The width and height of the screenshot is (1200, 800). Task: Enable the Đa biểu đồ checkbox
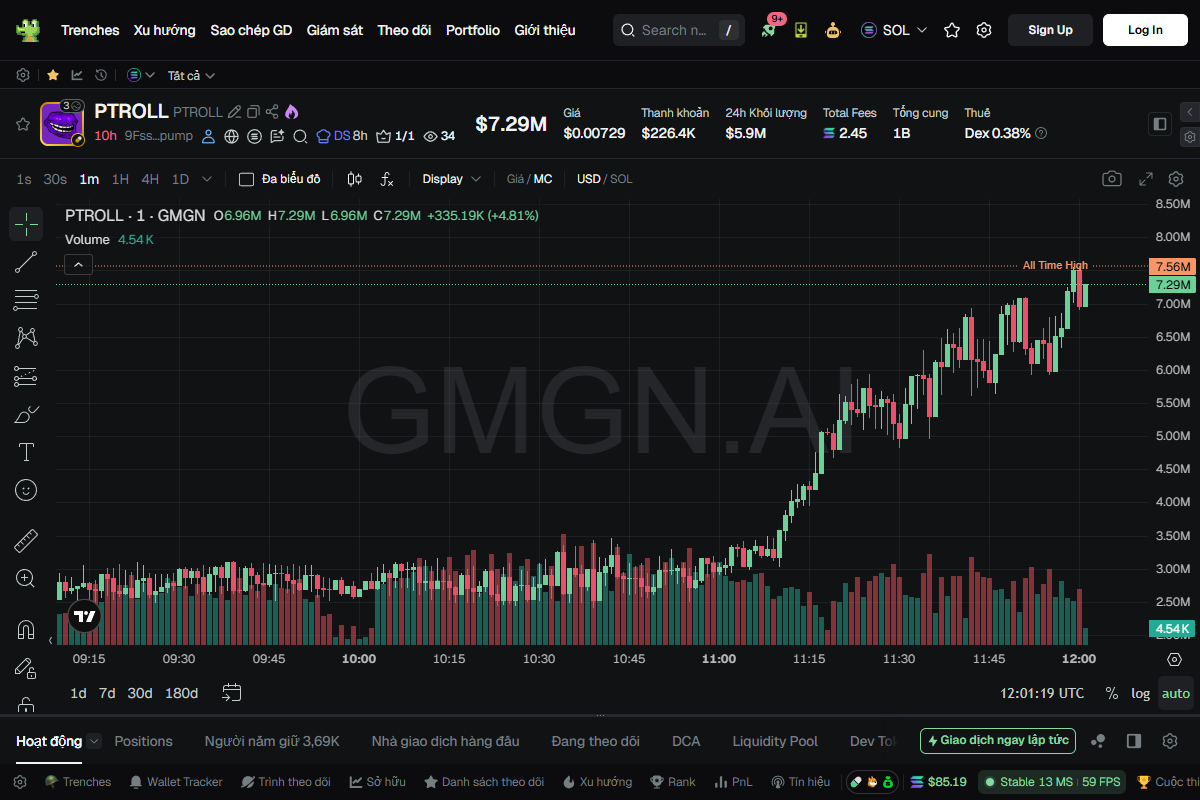(x=246, y=179)
